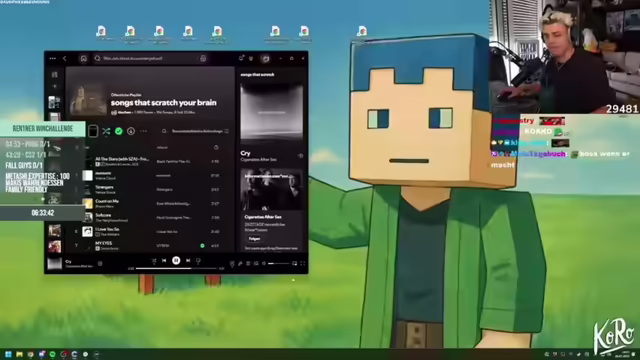Screen dimensions: 640x360
Task: Open the Spotify Home icon
Action: pyautogui.click(x=84, y=58)
